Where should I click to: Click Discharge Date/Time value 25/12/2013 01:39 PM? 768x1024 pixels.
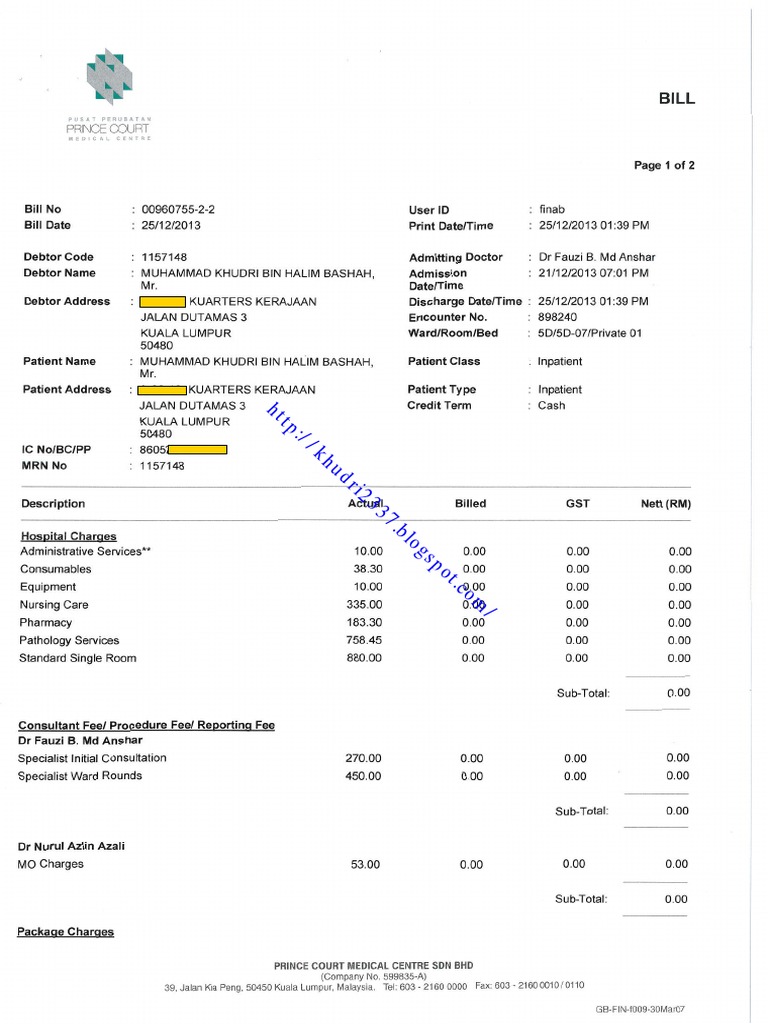(x=593, y=302)
